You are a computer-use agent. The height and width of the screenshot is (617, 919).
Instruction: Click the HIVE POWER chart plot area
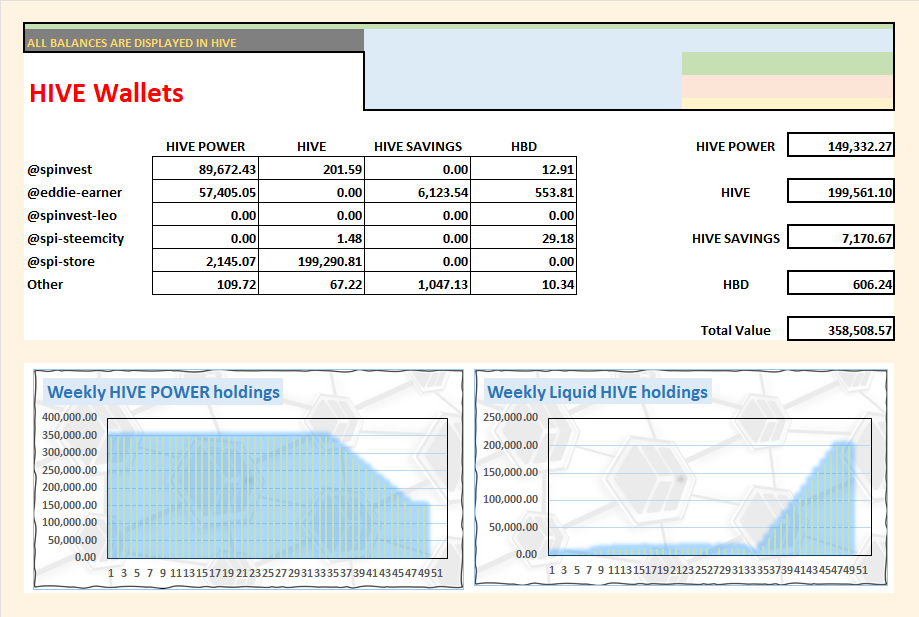[x=277, y=488]
